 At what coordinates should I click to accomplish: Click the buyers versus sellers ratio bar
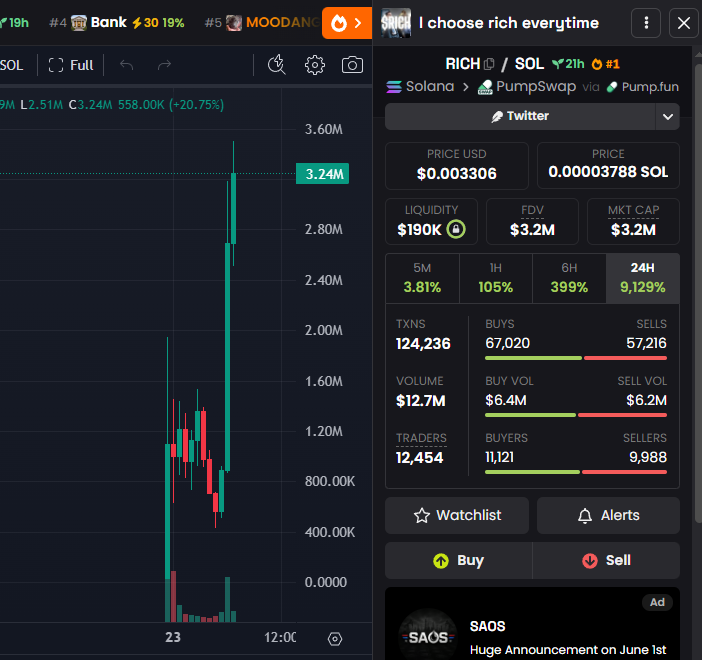576,472
